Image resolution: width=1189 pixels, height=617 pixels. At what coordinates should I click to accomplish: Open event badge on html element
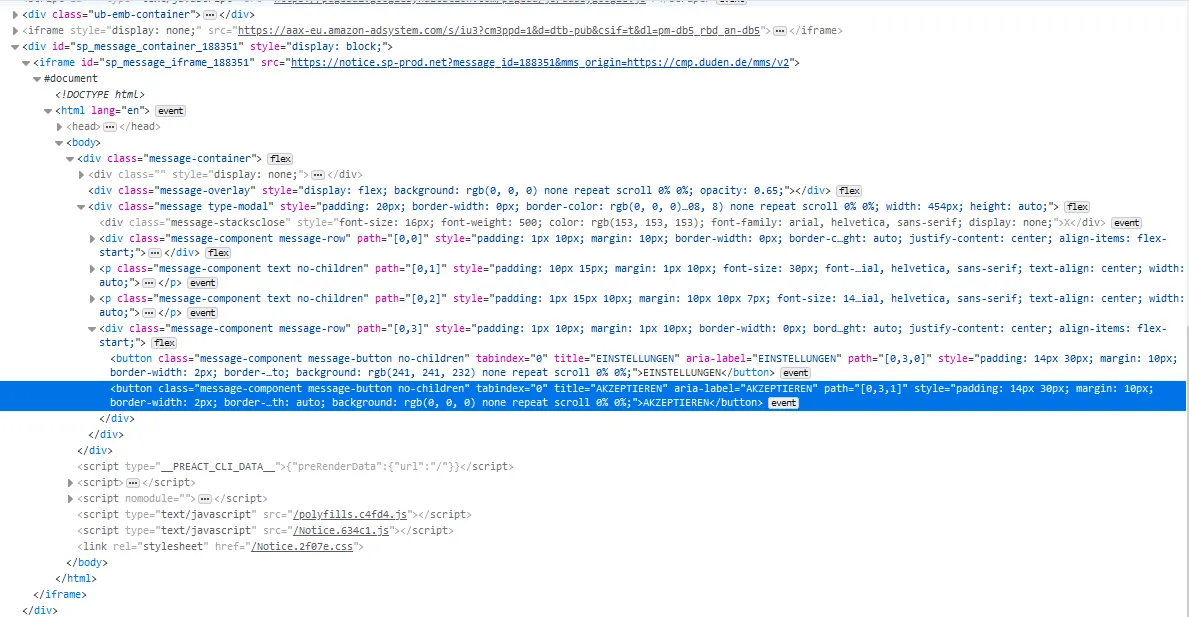(171, 111)
